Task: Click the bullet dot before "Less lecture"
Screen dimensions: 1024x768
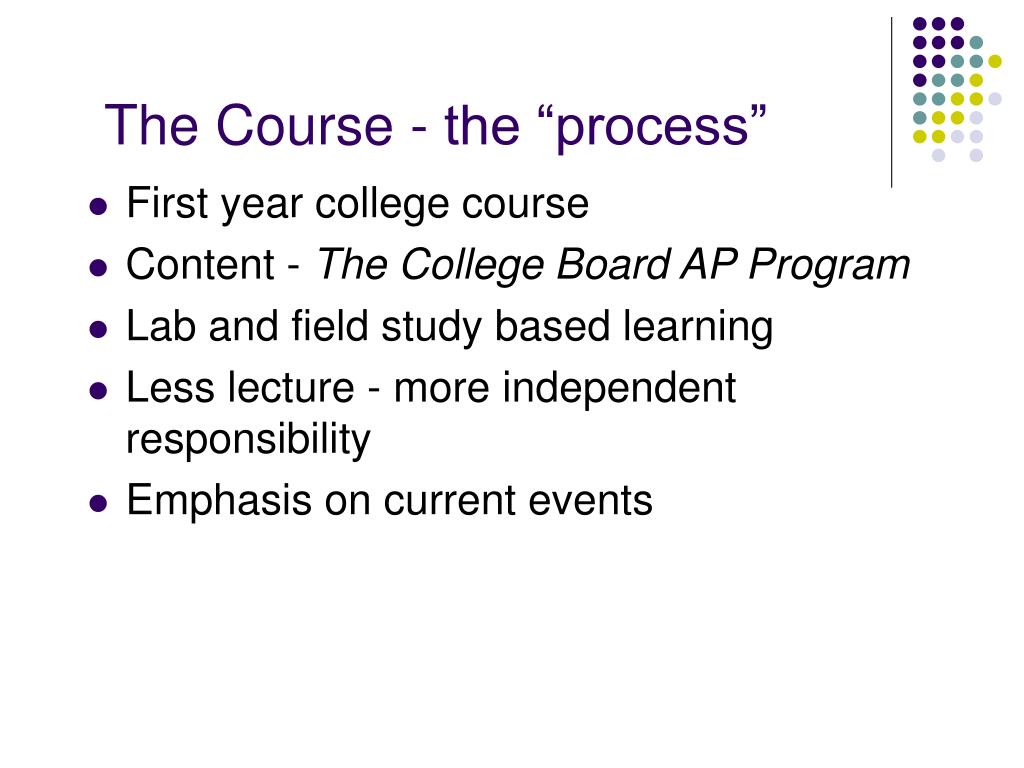Action: (98, 391)
